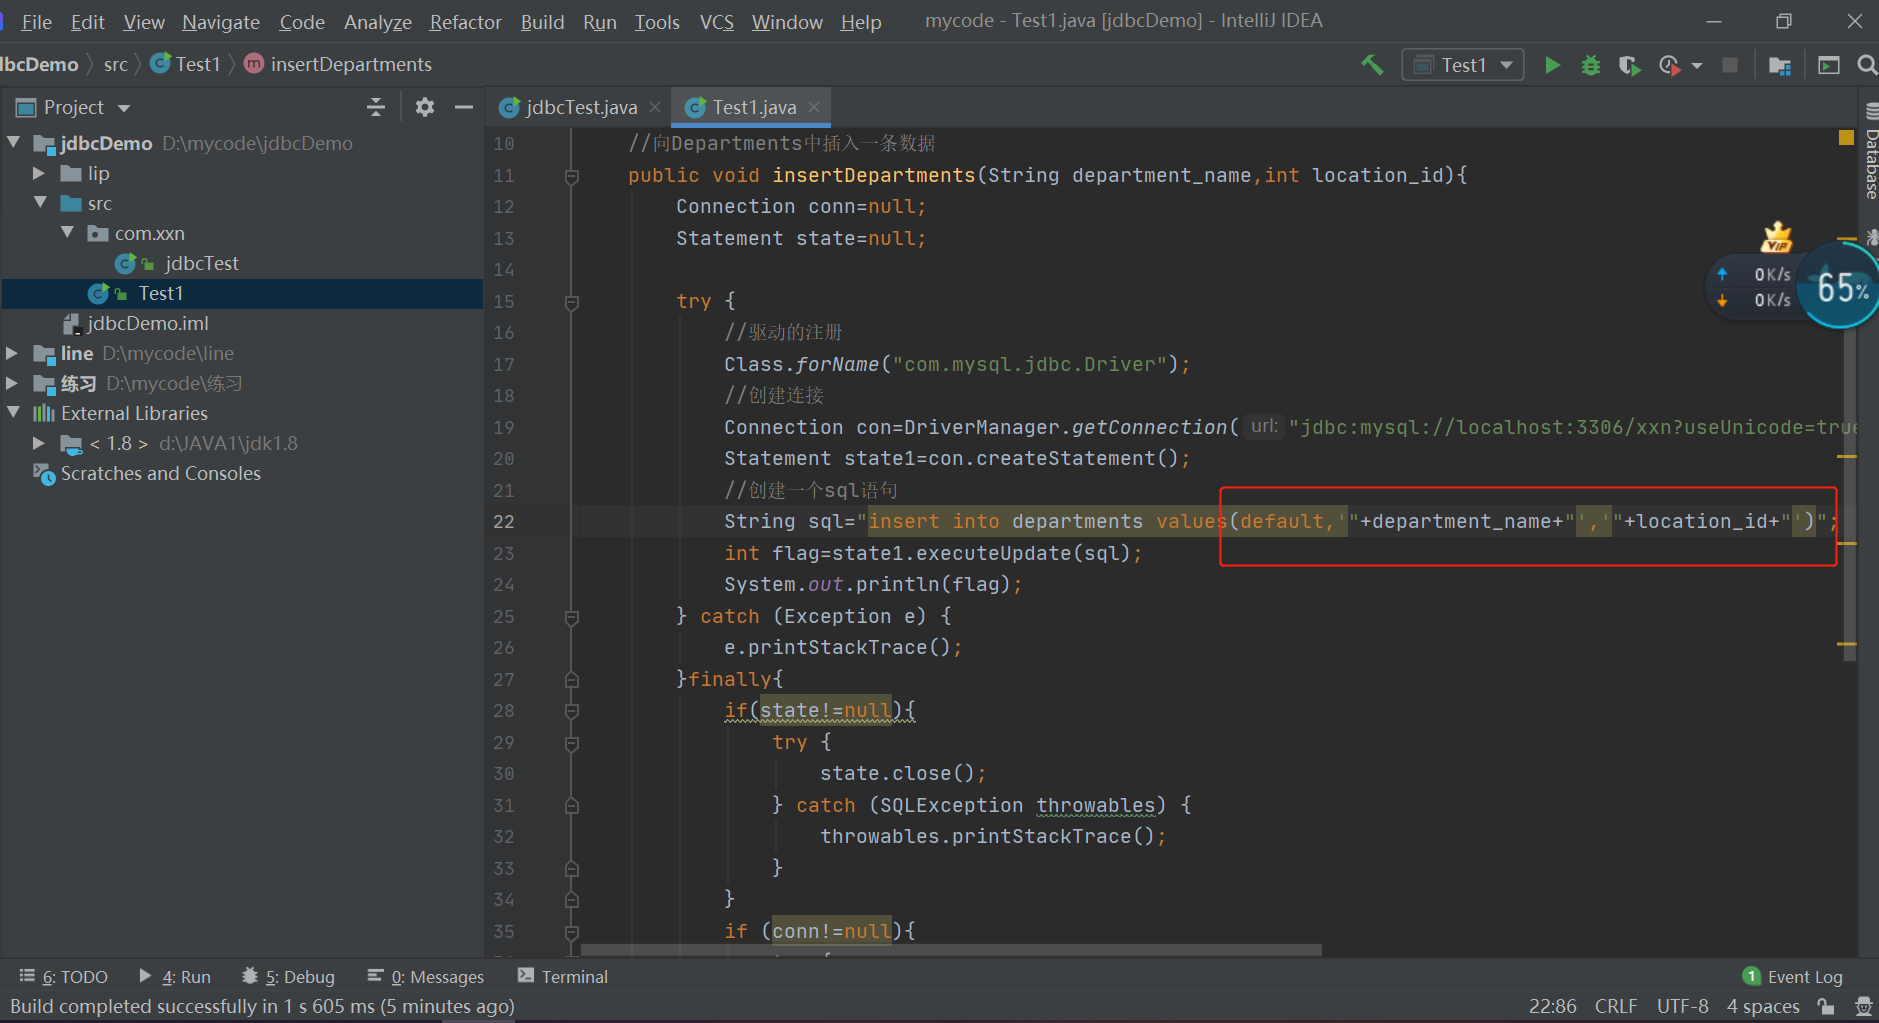This screenshot has width=1879, height=1023.
Task: Collapse the src folder
Action: 40,203
